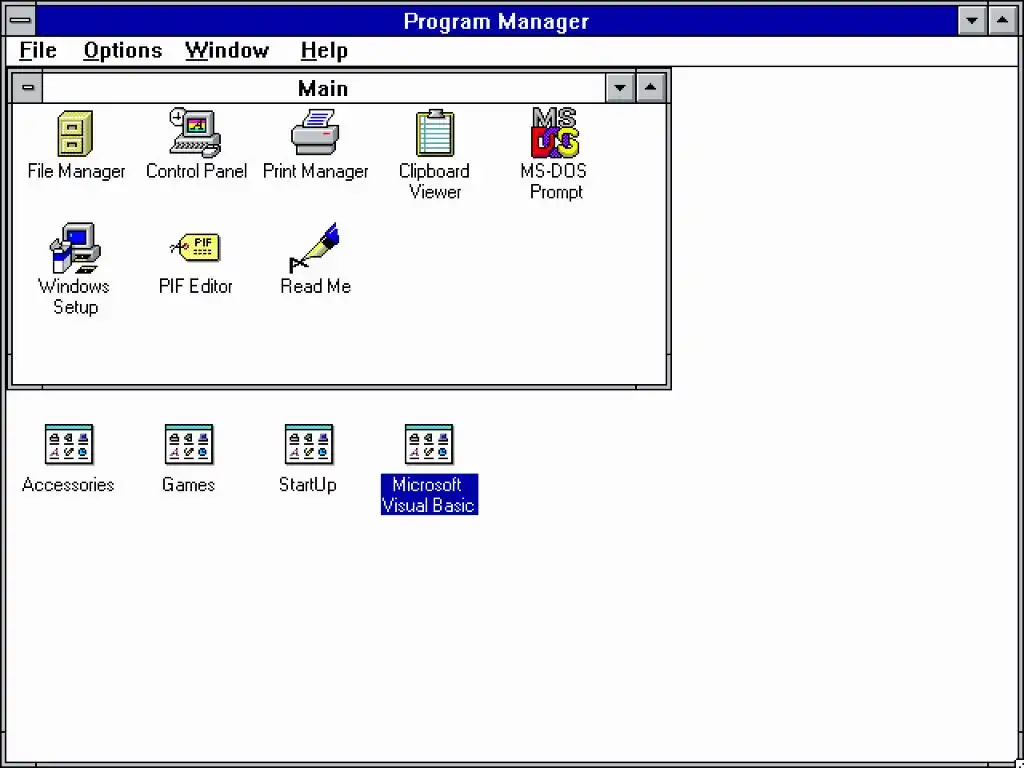Click the 'Microsoft Visual Basic' highlighted label
The image size is (1024, 768).
pyautogui.click(x=429, y=494)
